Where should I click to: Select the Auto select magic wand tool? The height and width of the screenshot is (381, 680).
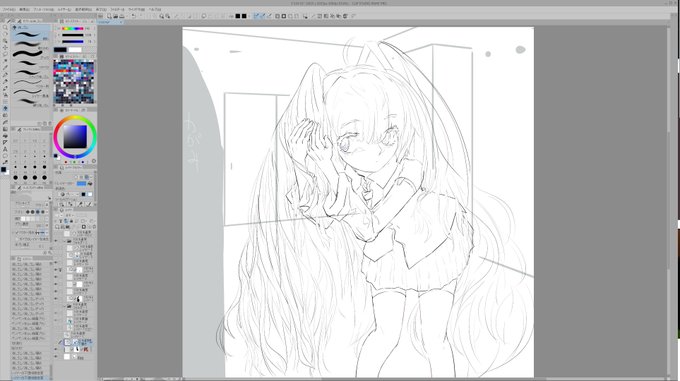[x=5, y=61]
